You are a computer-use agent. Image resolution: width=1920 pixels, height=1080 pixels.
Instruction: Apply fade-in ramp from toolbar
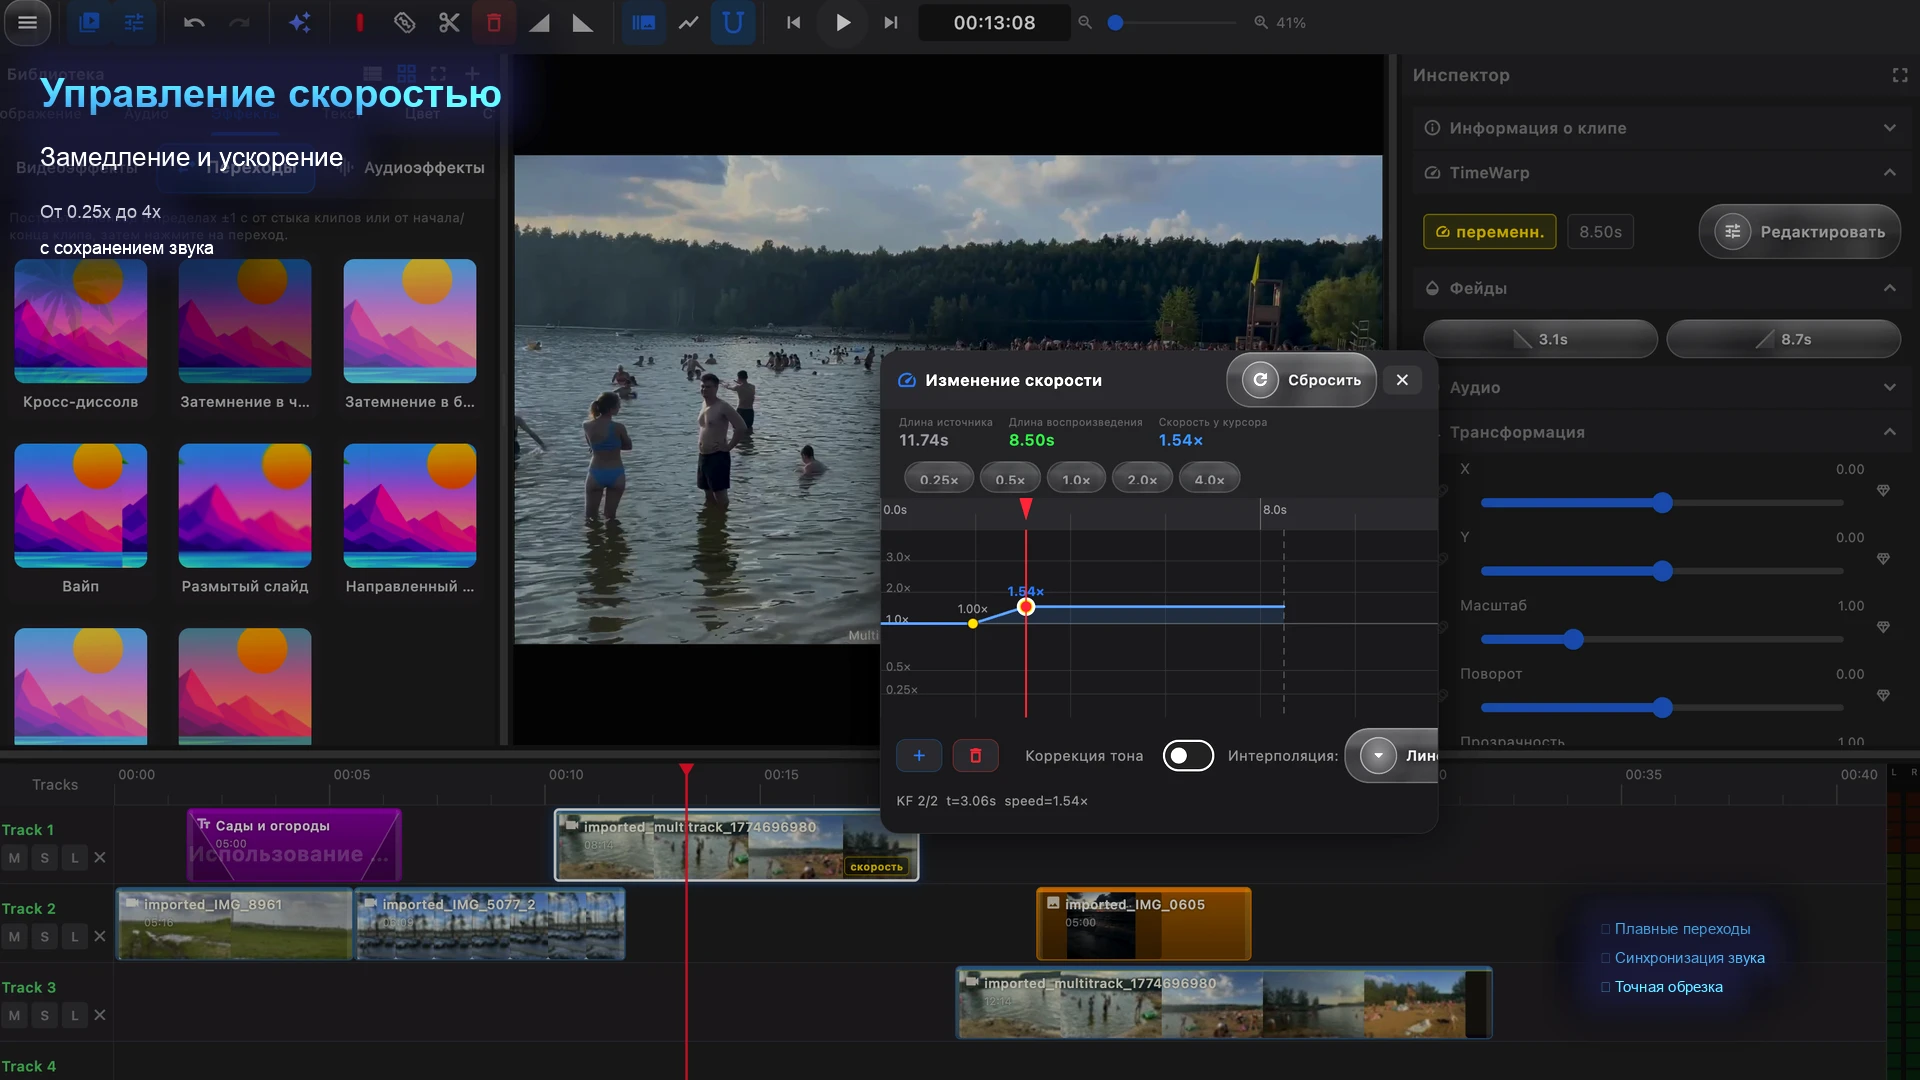coord(539,22)
